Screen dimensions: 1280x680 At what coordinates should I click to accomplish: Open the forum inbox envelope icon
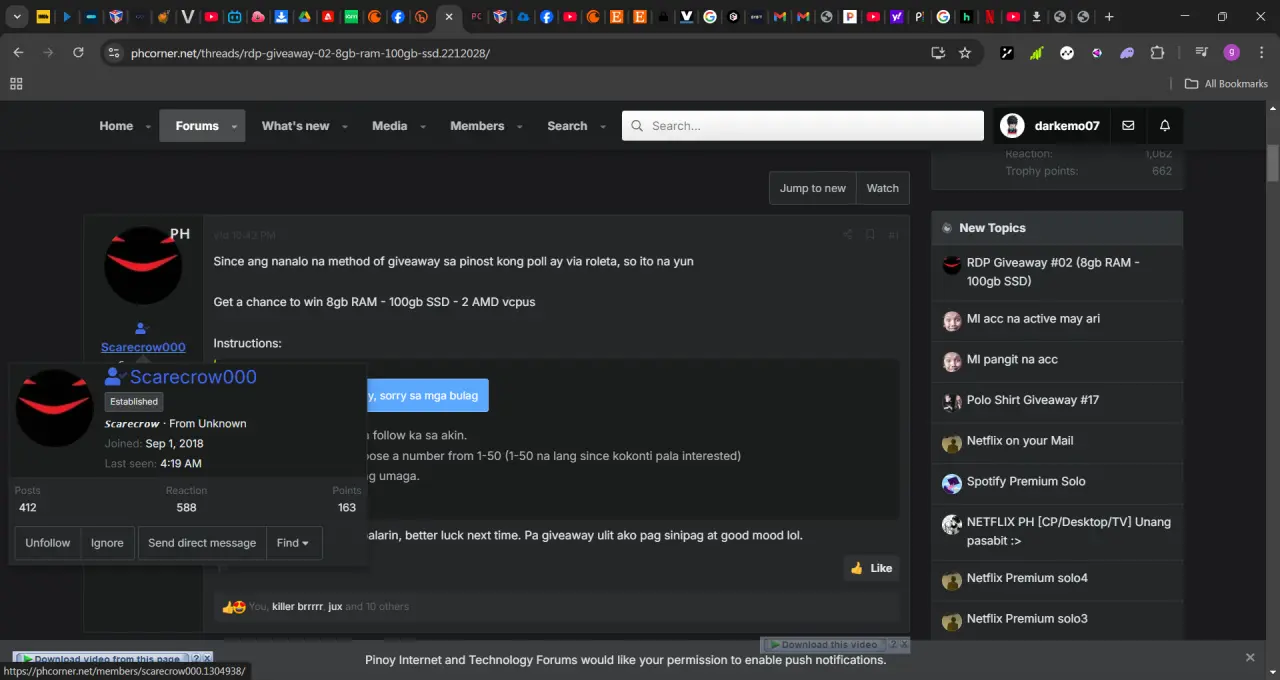[x=1128, y=126]
